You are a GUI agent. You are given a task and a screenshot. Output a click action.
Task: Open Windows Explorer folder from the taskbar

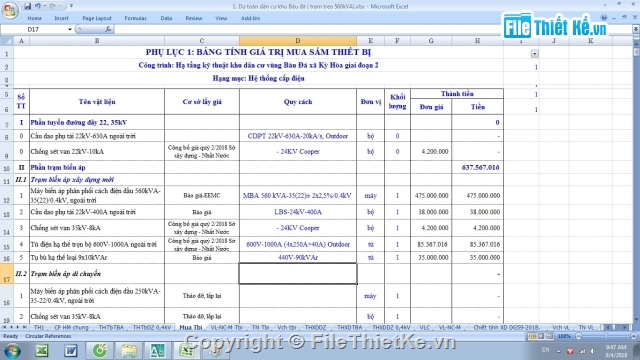coord(129,351)
